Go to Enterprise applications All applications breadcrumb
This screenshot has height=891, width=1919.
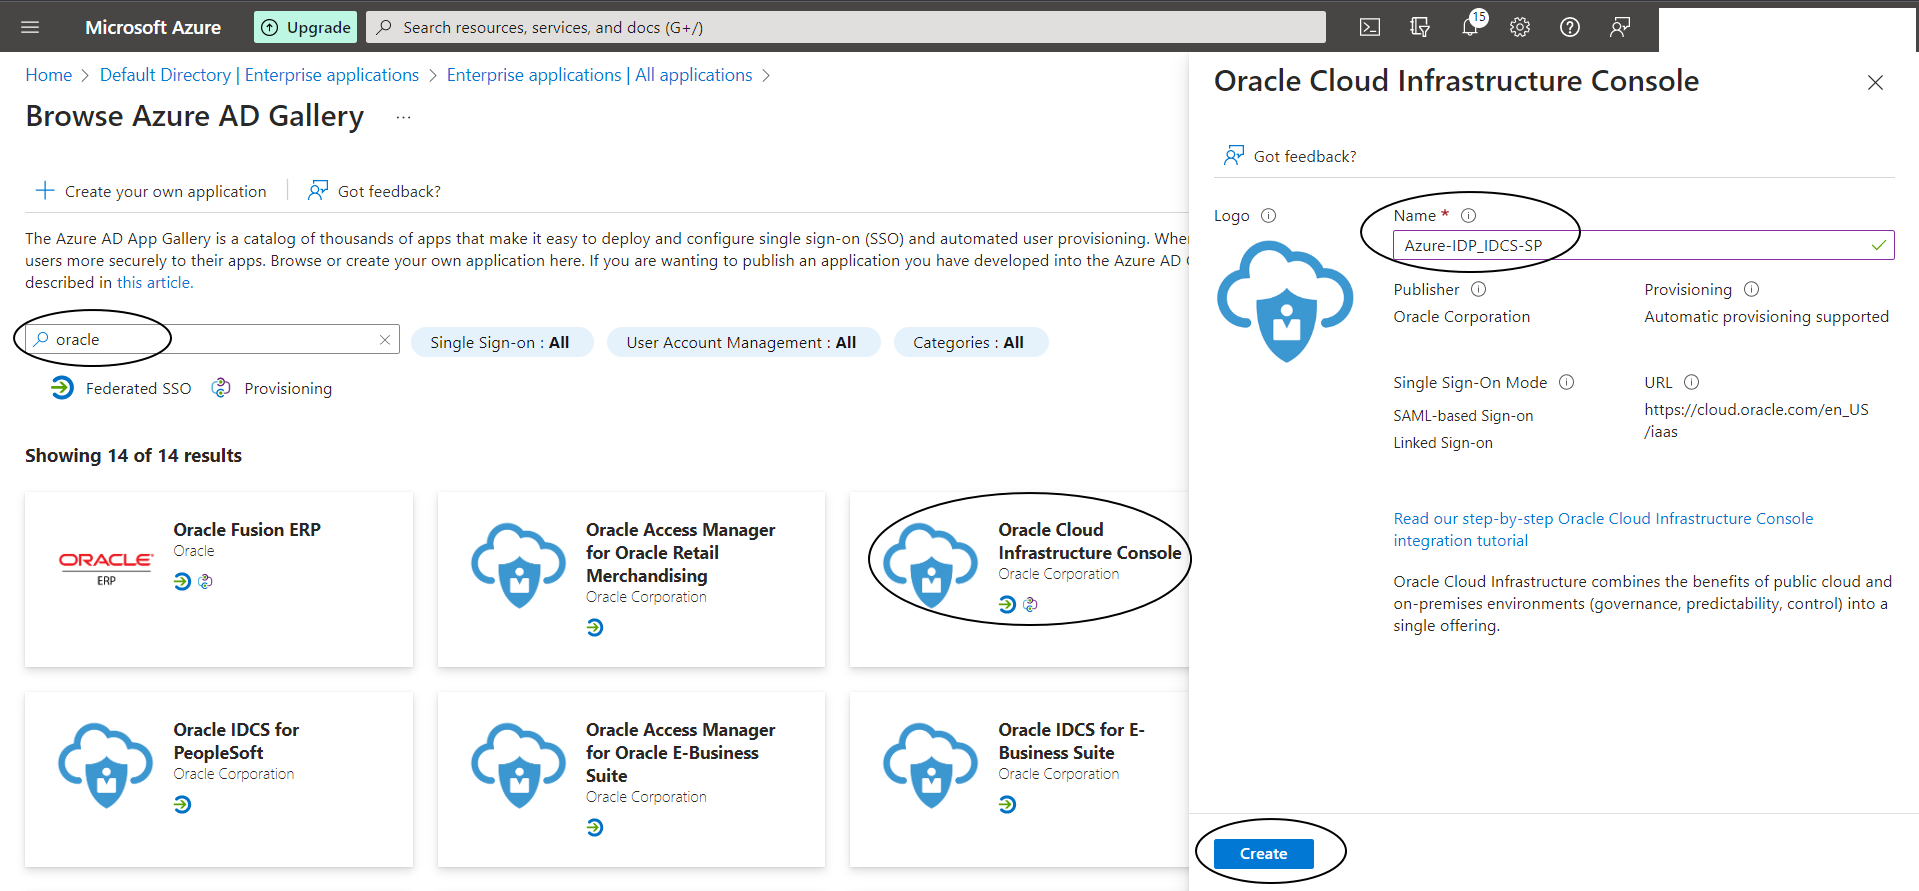pyautogui.click(x=599, y=75)
